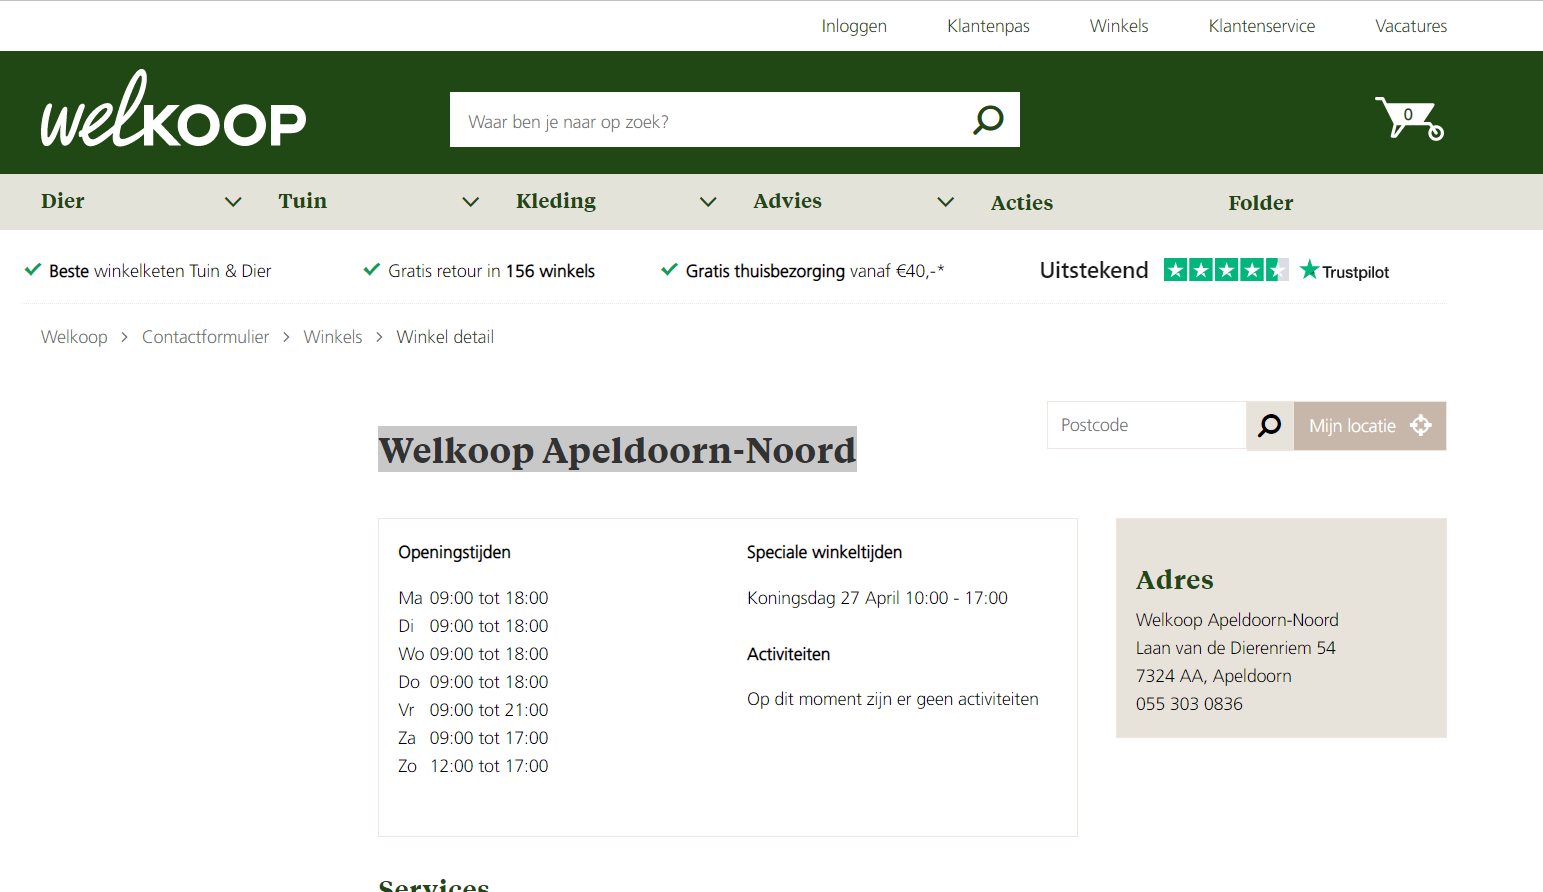Click the Koningsdag 27 April opening time
Viewport: 1543px width, 892px height.
click(x=877, y=598)
